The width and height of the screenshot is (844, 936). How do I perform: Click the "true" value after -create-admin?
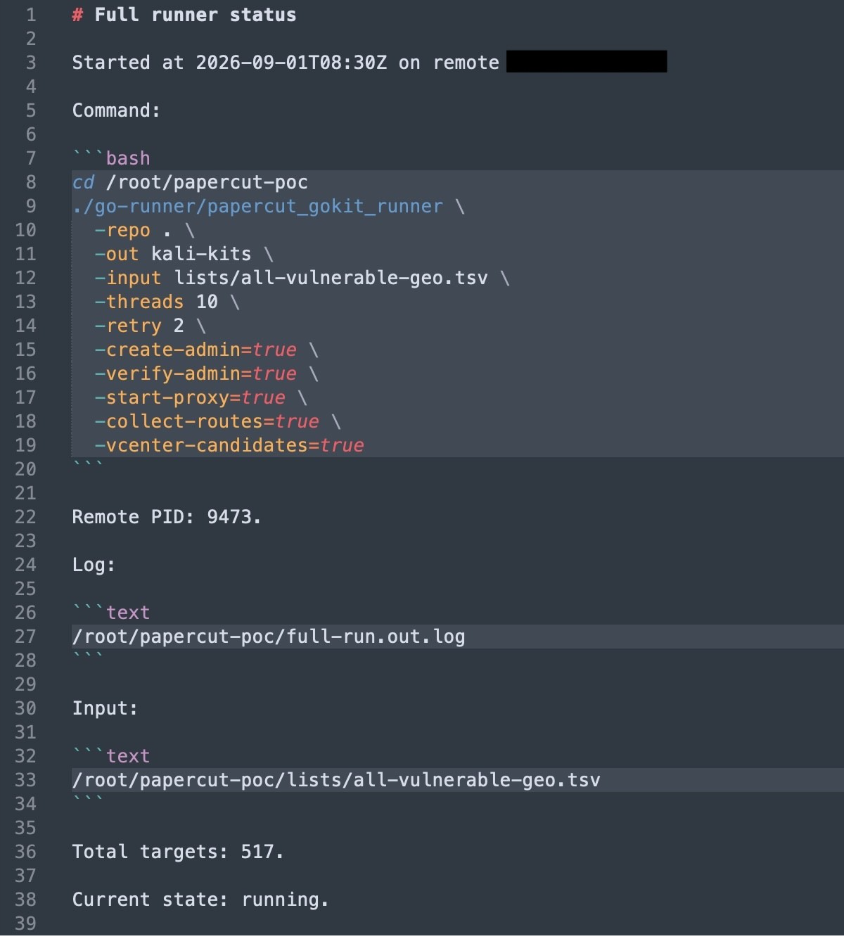tap(274, 349)
